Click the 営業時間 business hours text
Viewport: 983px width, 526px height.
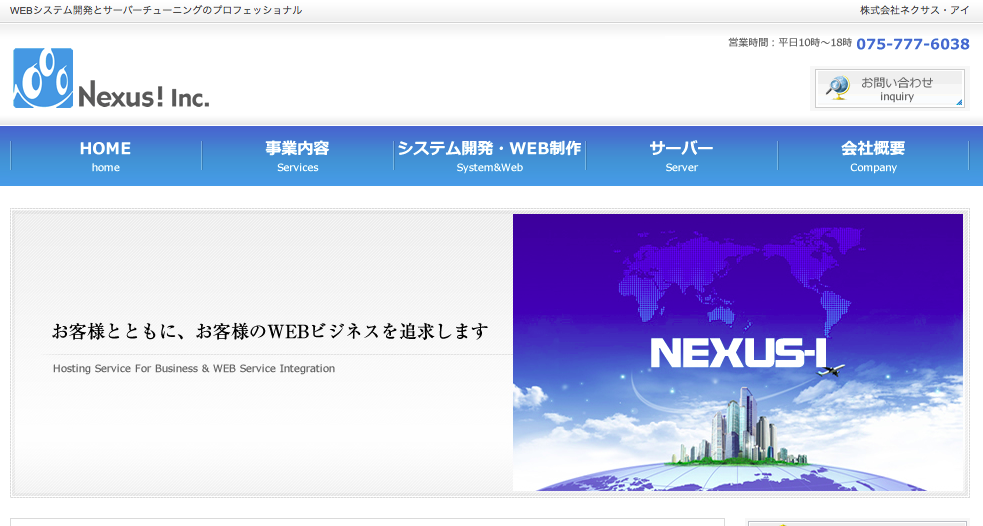(x=790, y=43)
